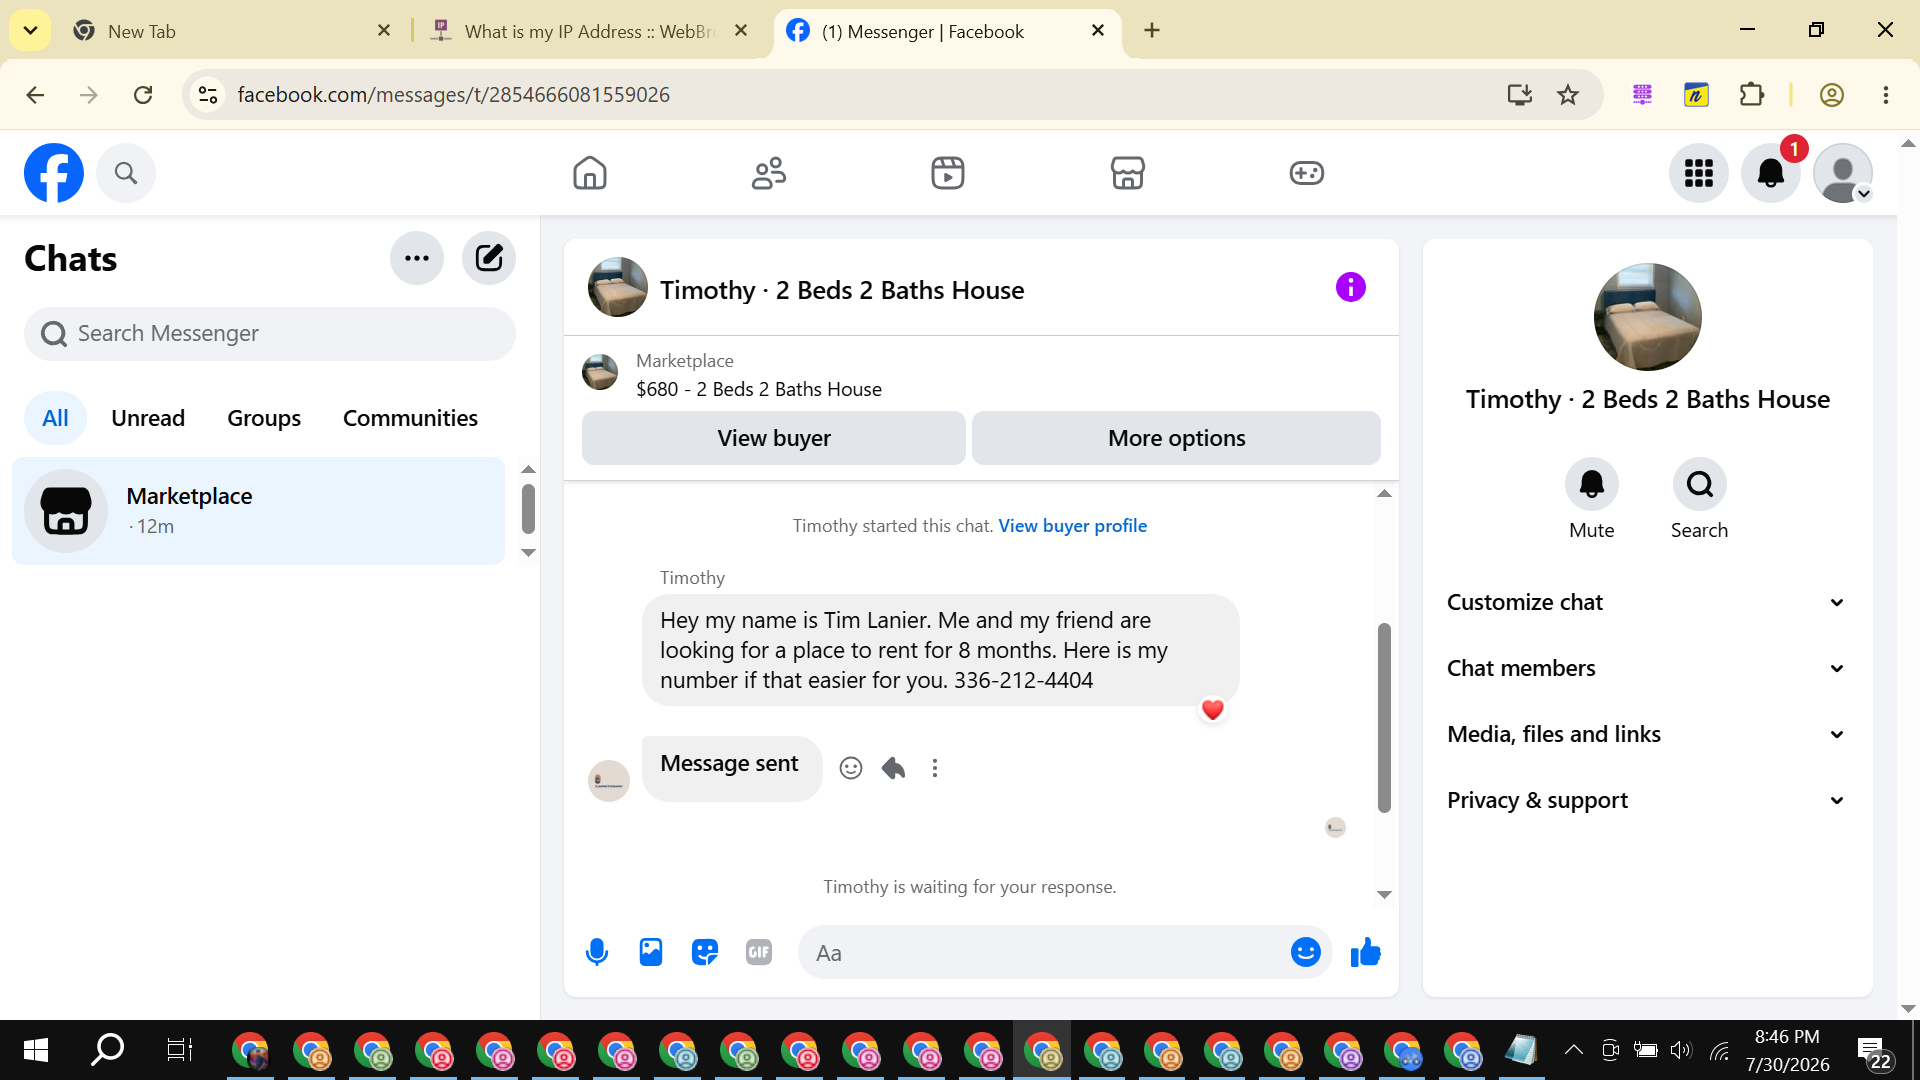Close the Messenger browser tab
This screenshot has height=1080, width=1920.
1098,30
